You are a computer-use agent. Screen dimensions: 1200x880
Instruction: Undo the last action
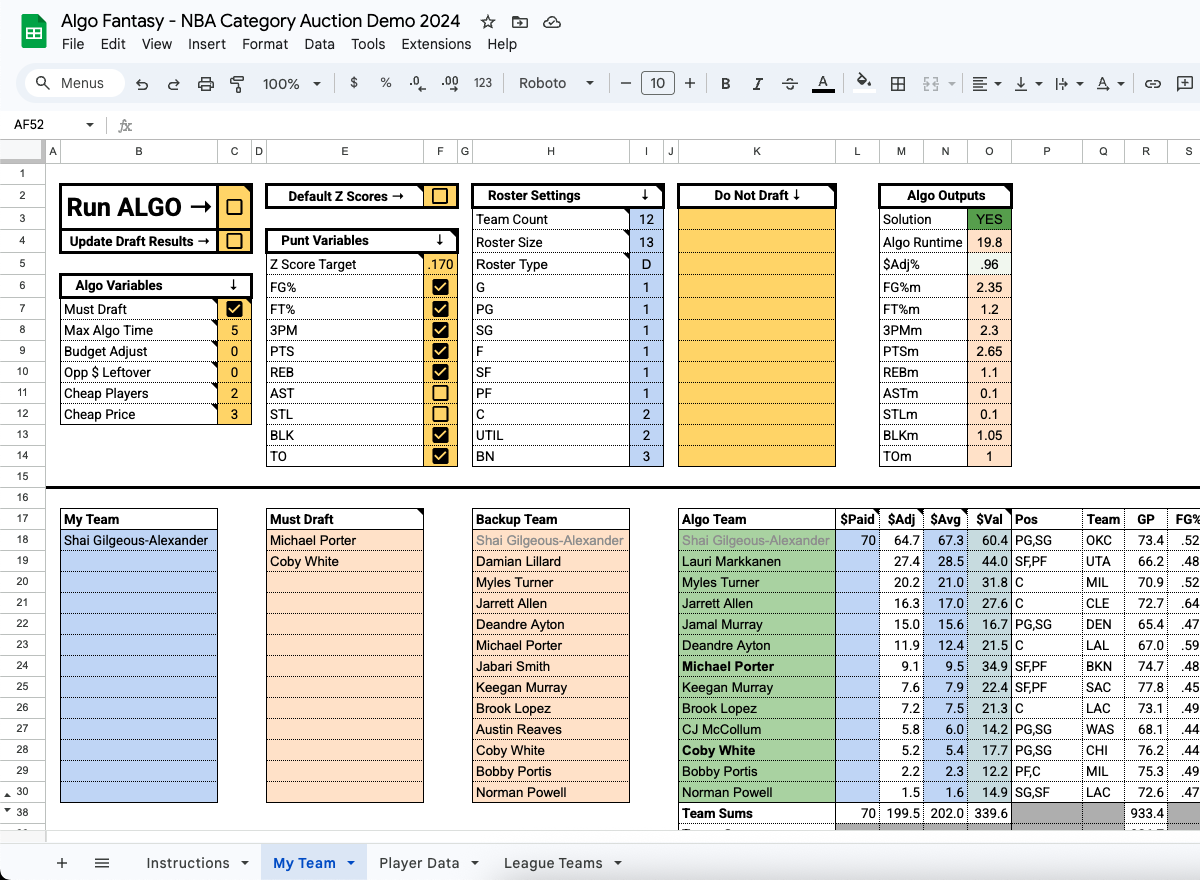tap(142, 84)
